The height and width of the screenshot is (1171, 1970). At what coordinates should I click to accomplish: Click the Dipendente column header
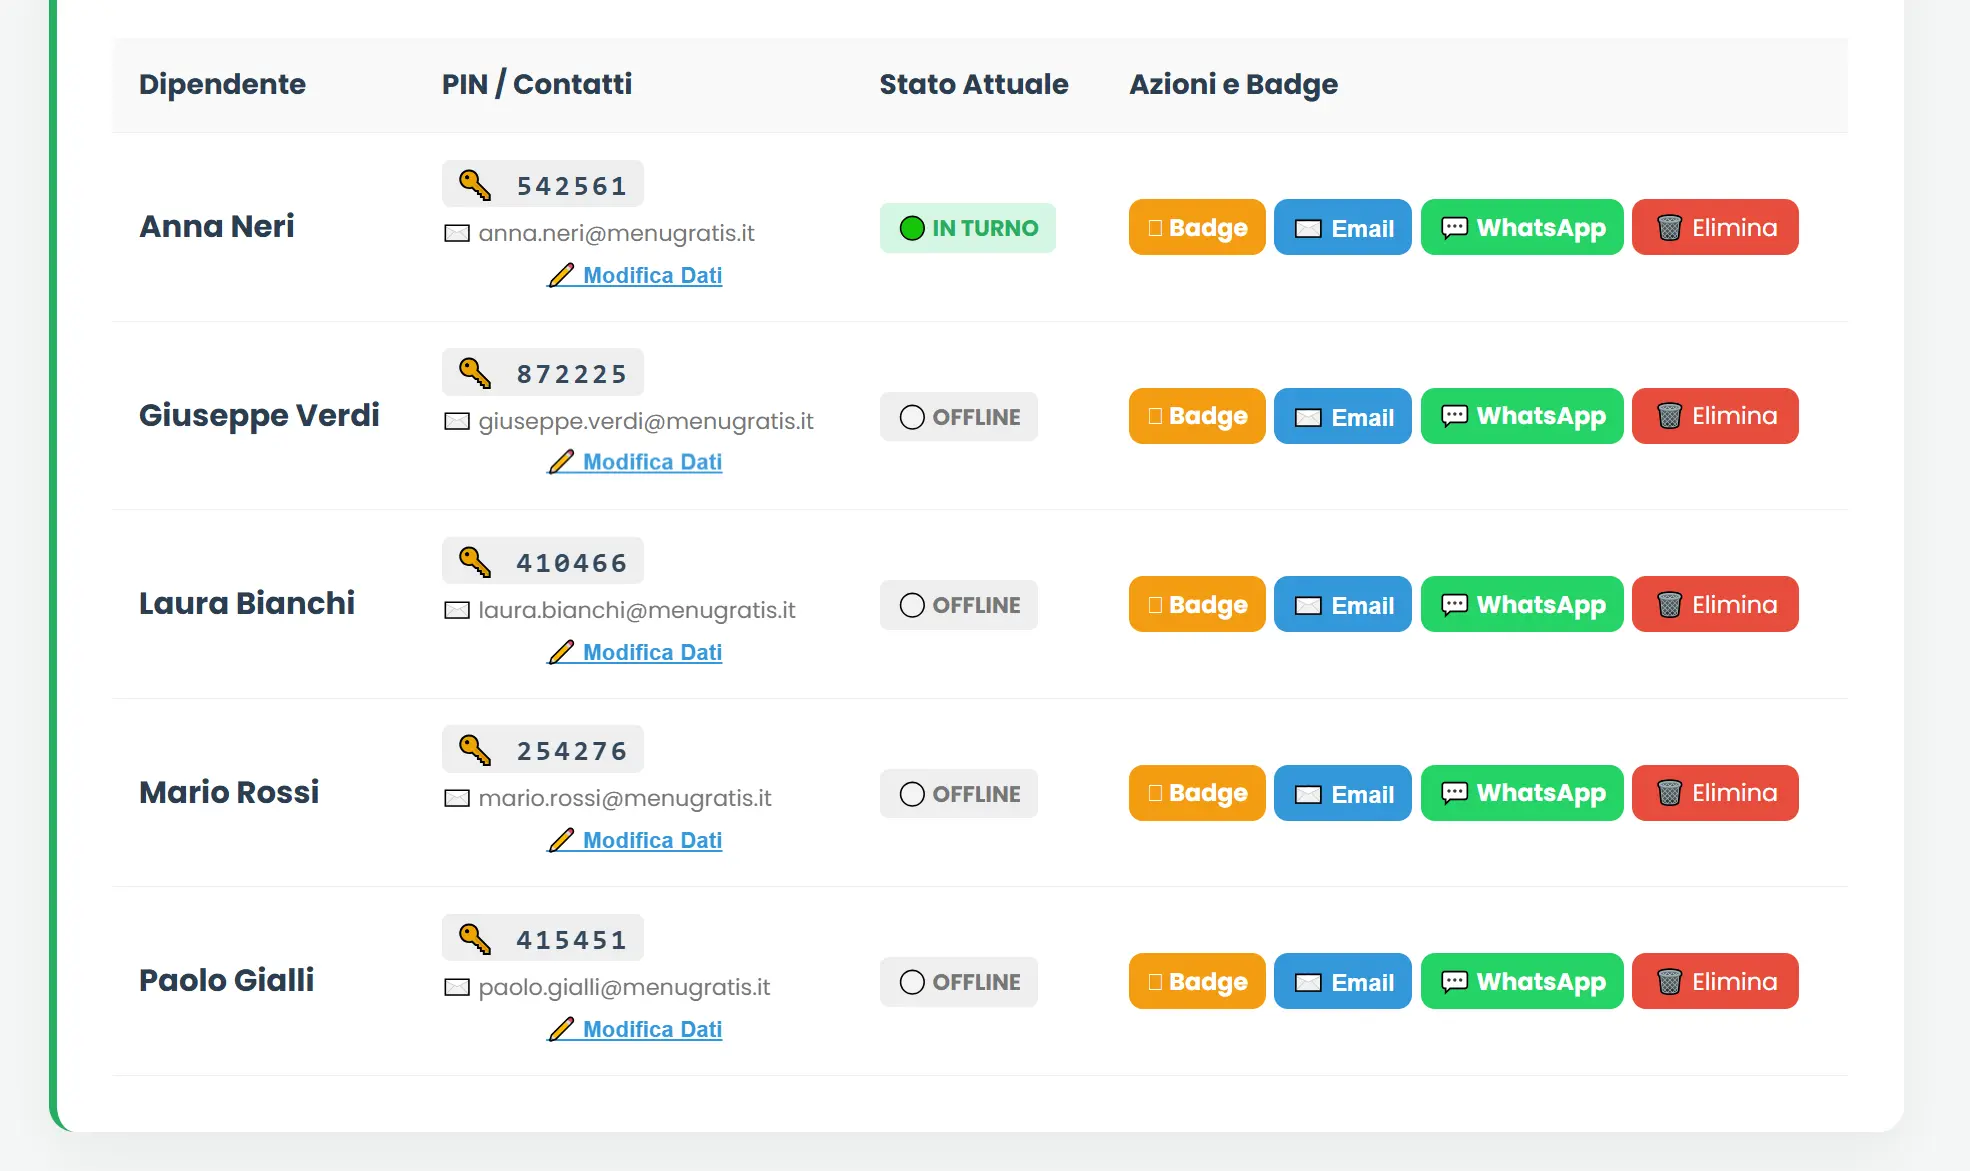point(222,84)
